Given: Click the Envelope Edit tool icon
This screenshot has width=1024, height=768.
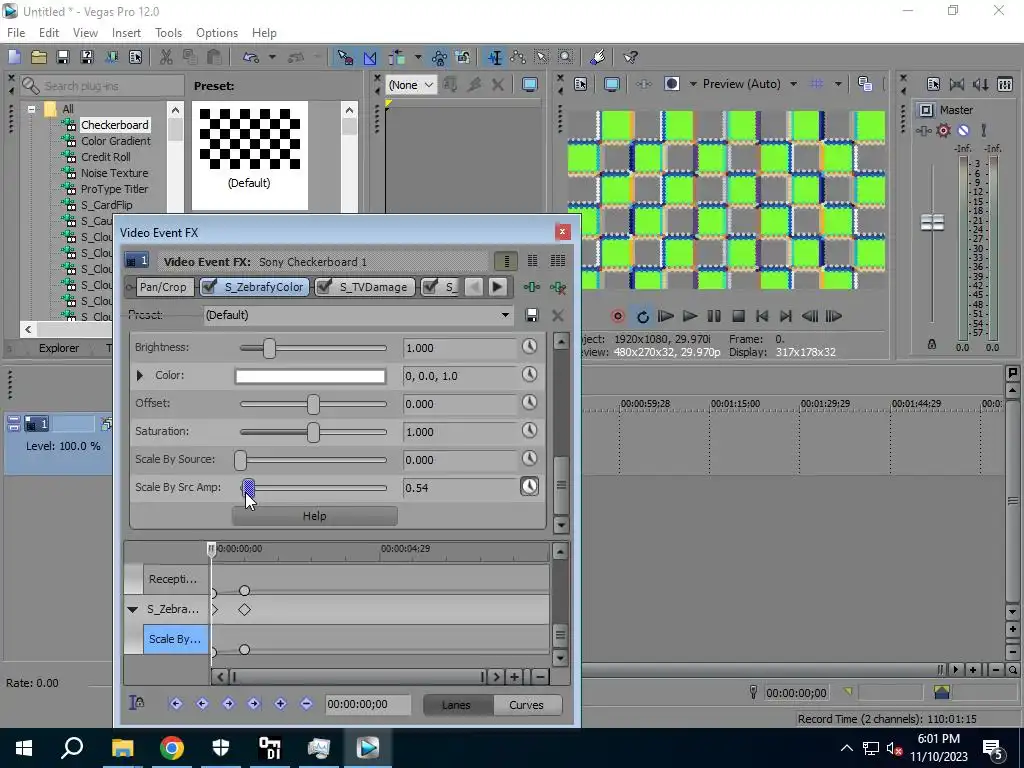Looking at the screenshot, I should [x=519, y=57].
